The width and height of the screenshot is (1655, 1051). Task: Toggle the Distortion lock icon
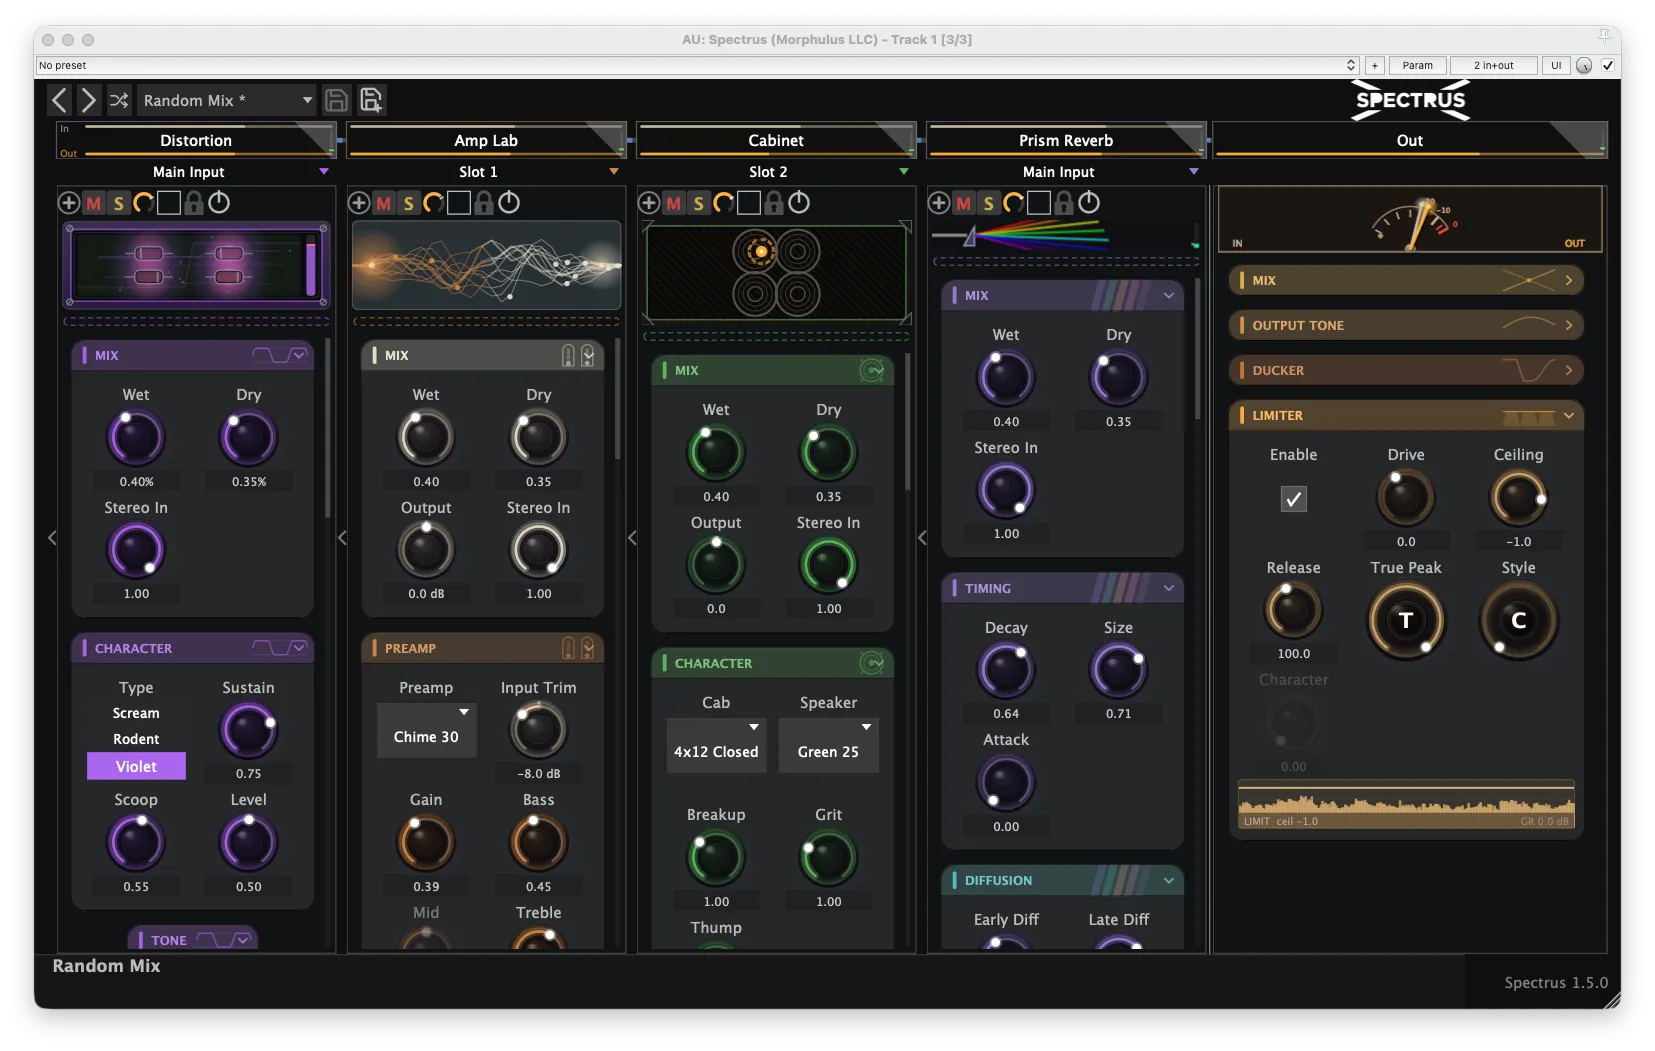(x=194, y=203)
